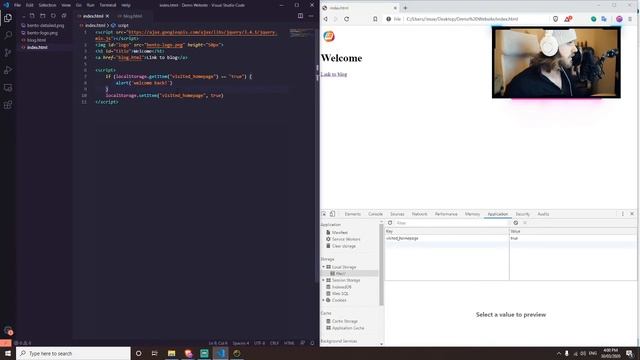Screen dimensions: 640x360
Task: Reload the browser page
Action: click(347, 19)
